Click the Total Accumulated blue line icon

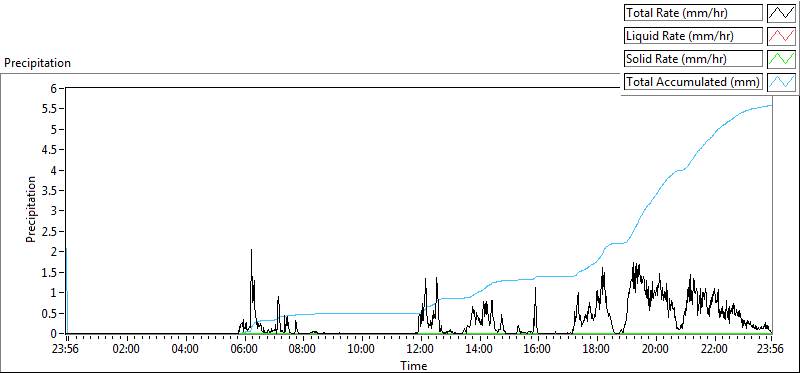(782, 82)
